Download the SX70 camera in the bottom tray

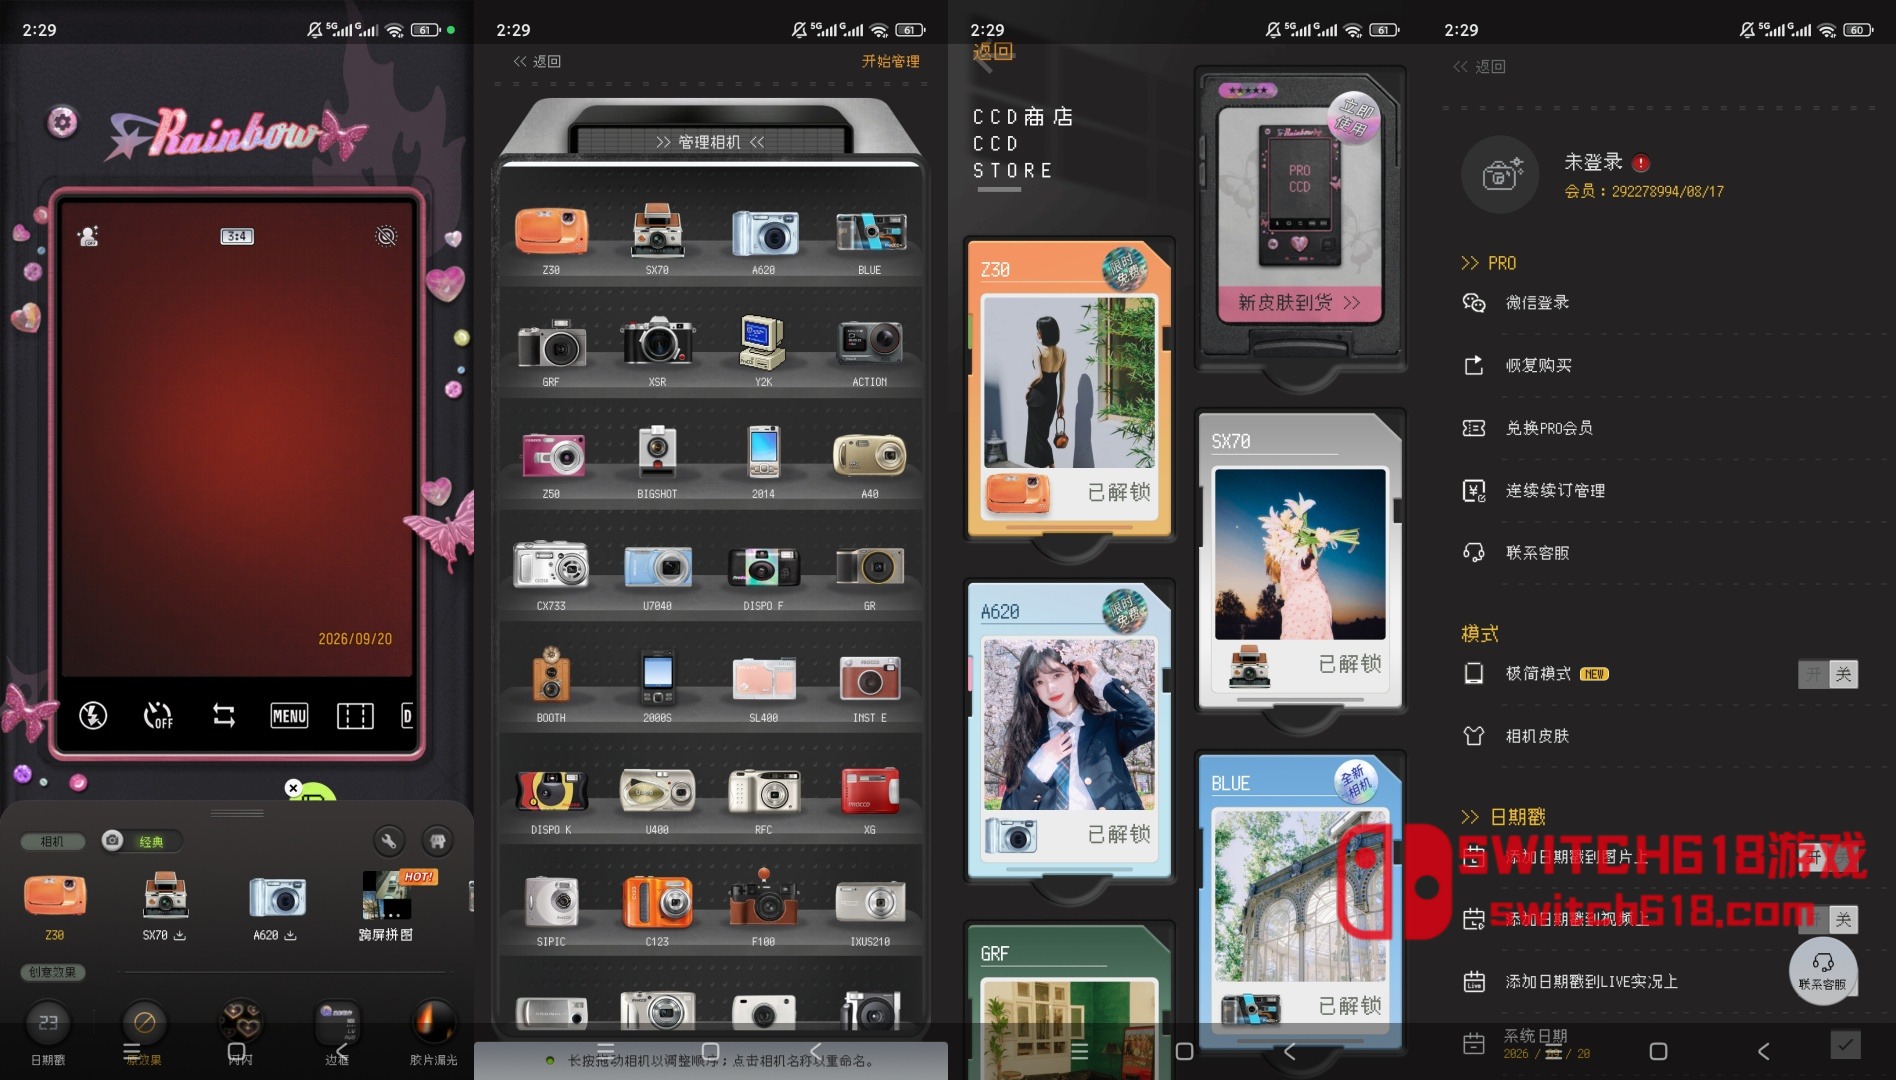click(165, 905)
